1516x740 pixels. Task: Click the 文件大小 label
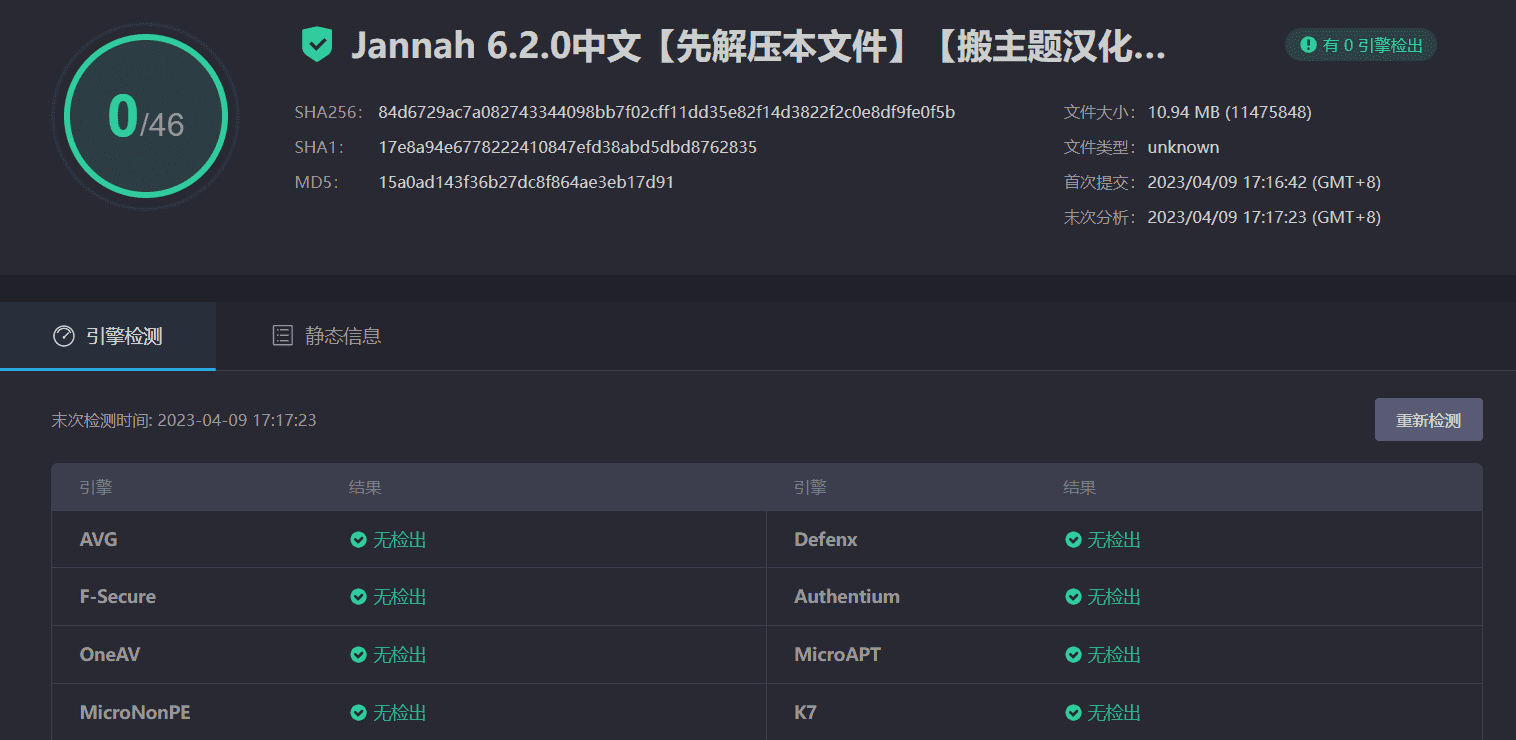point(1101,112)
